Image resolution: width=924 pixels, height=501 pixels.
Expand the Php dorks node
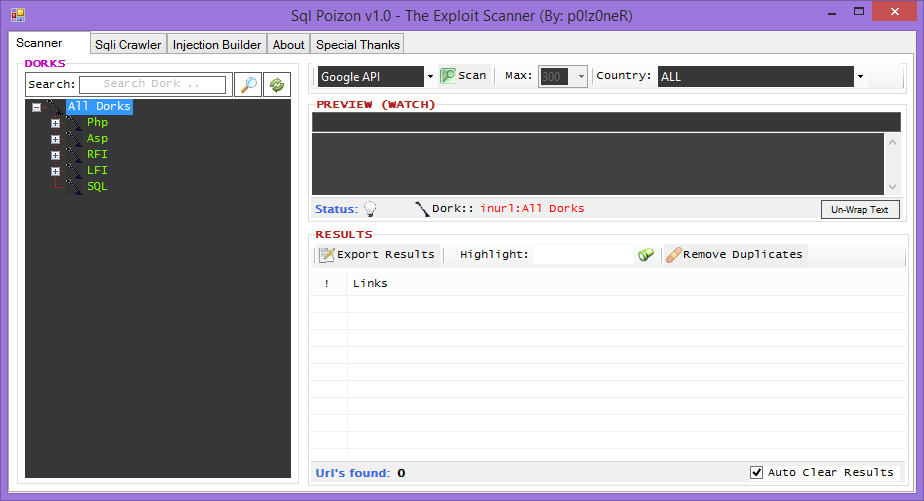point(55,123)
